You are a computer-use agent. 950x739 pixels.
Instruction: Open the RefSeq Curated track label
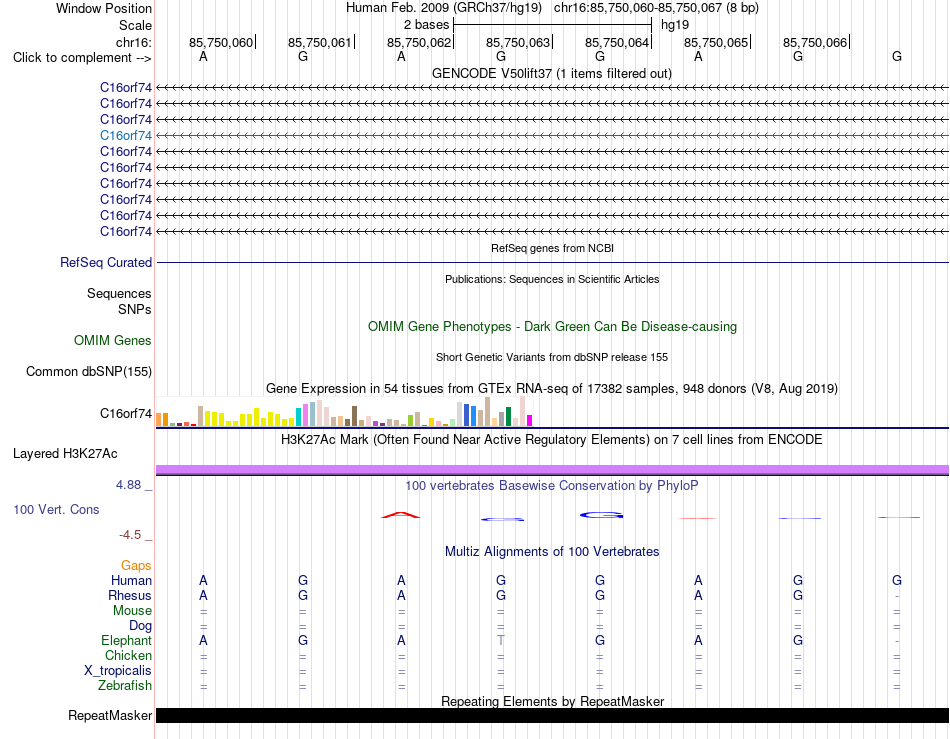106,262
